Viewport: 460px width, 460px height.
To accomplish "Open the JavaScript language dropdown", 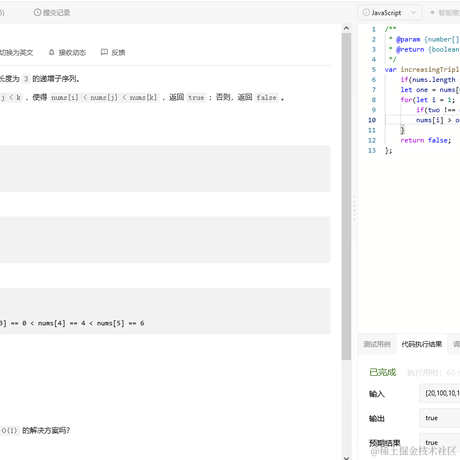I will tap(390, 13).
